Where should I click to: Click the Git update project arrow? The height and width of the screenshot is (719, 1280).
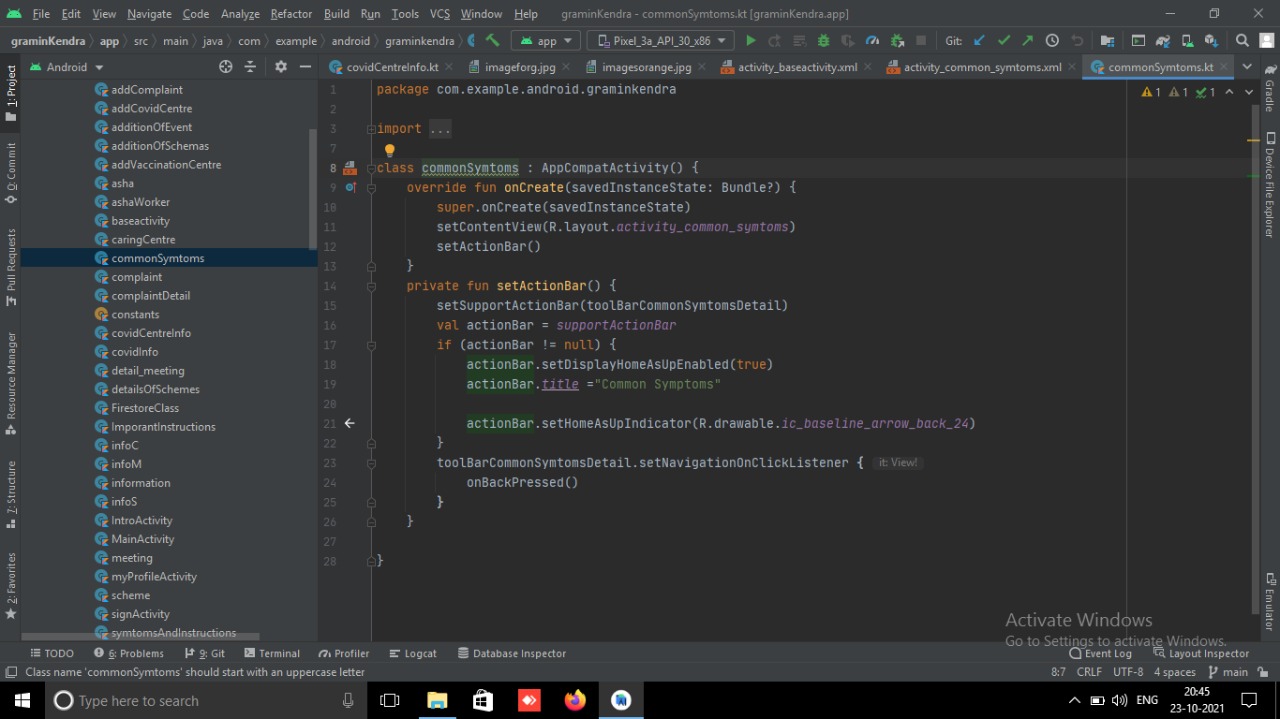pos(979,41)
